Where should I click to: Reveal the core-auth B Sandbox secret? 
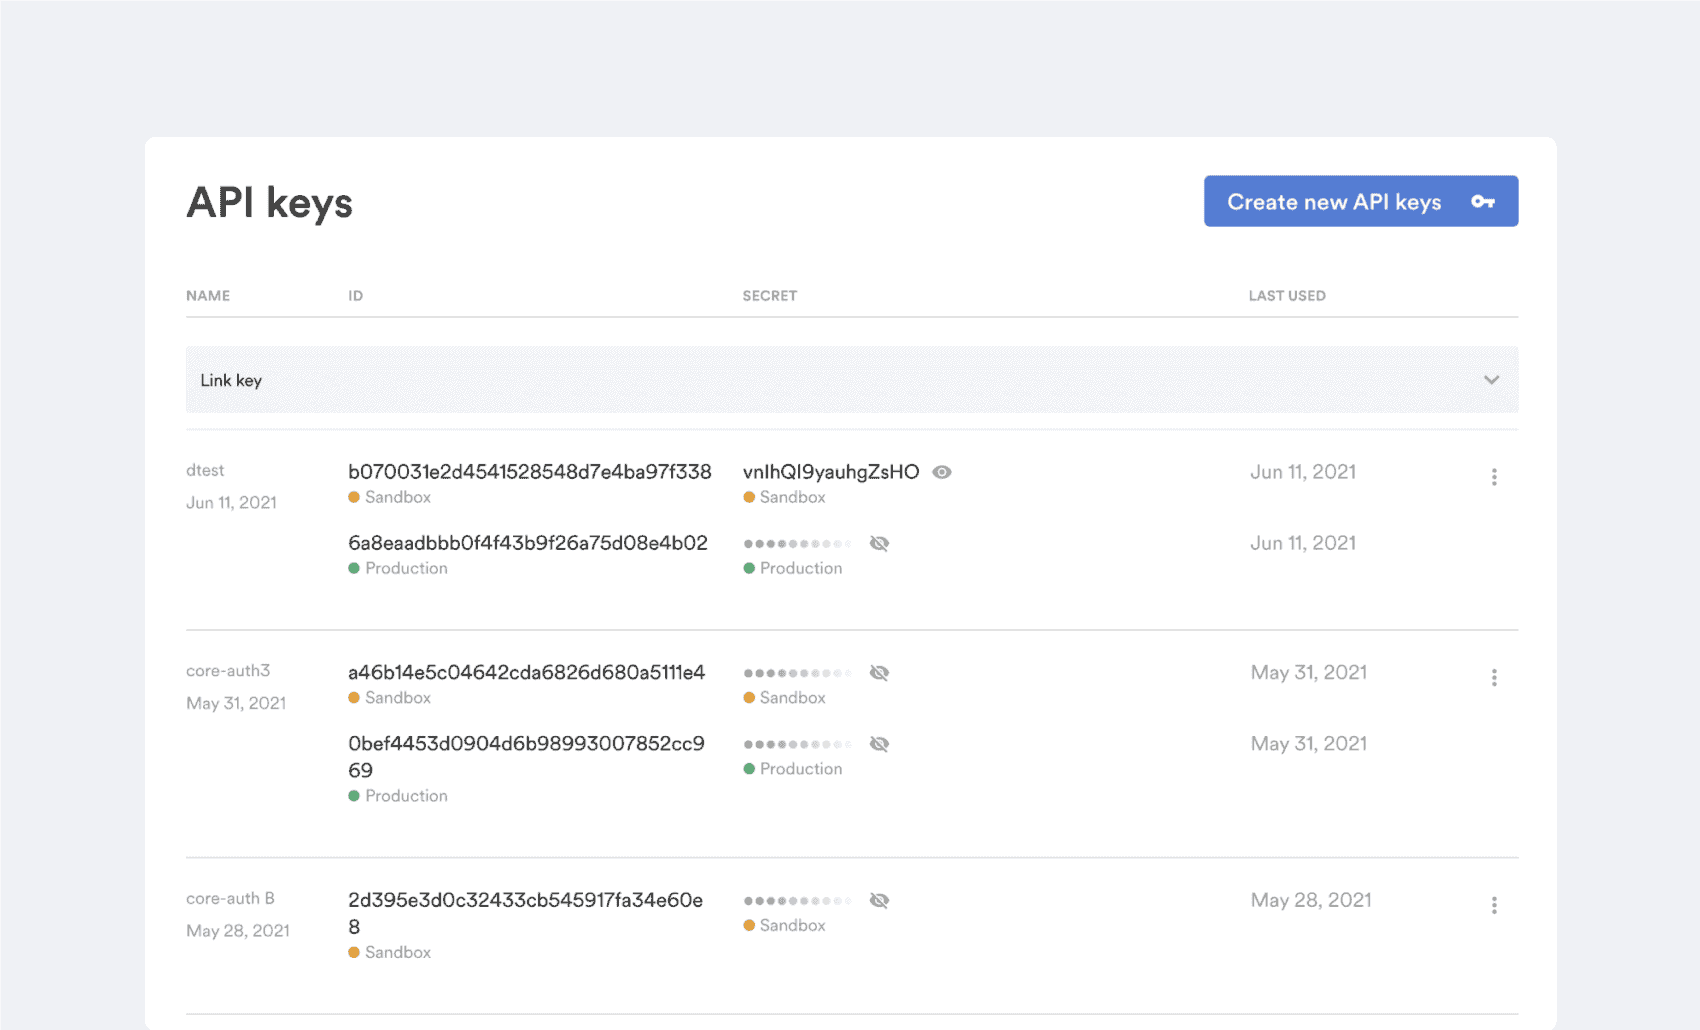[x=879, y=899]
